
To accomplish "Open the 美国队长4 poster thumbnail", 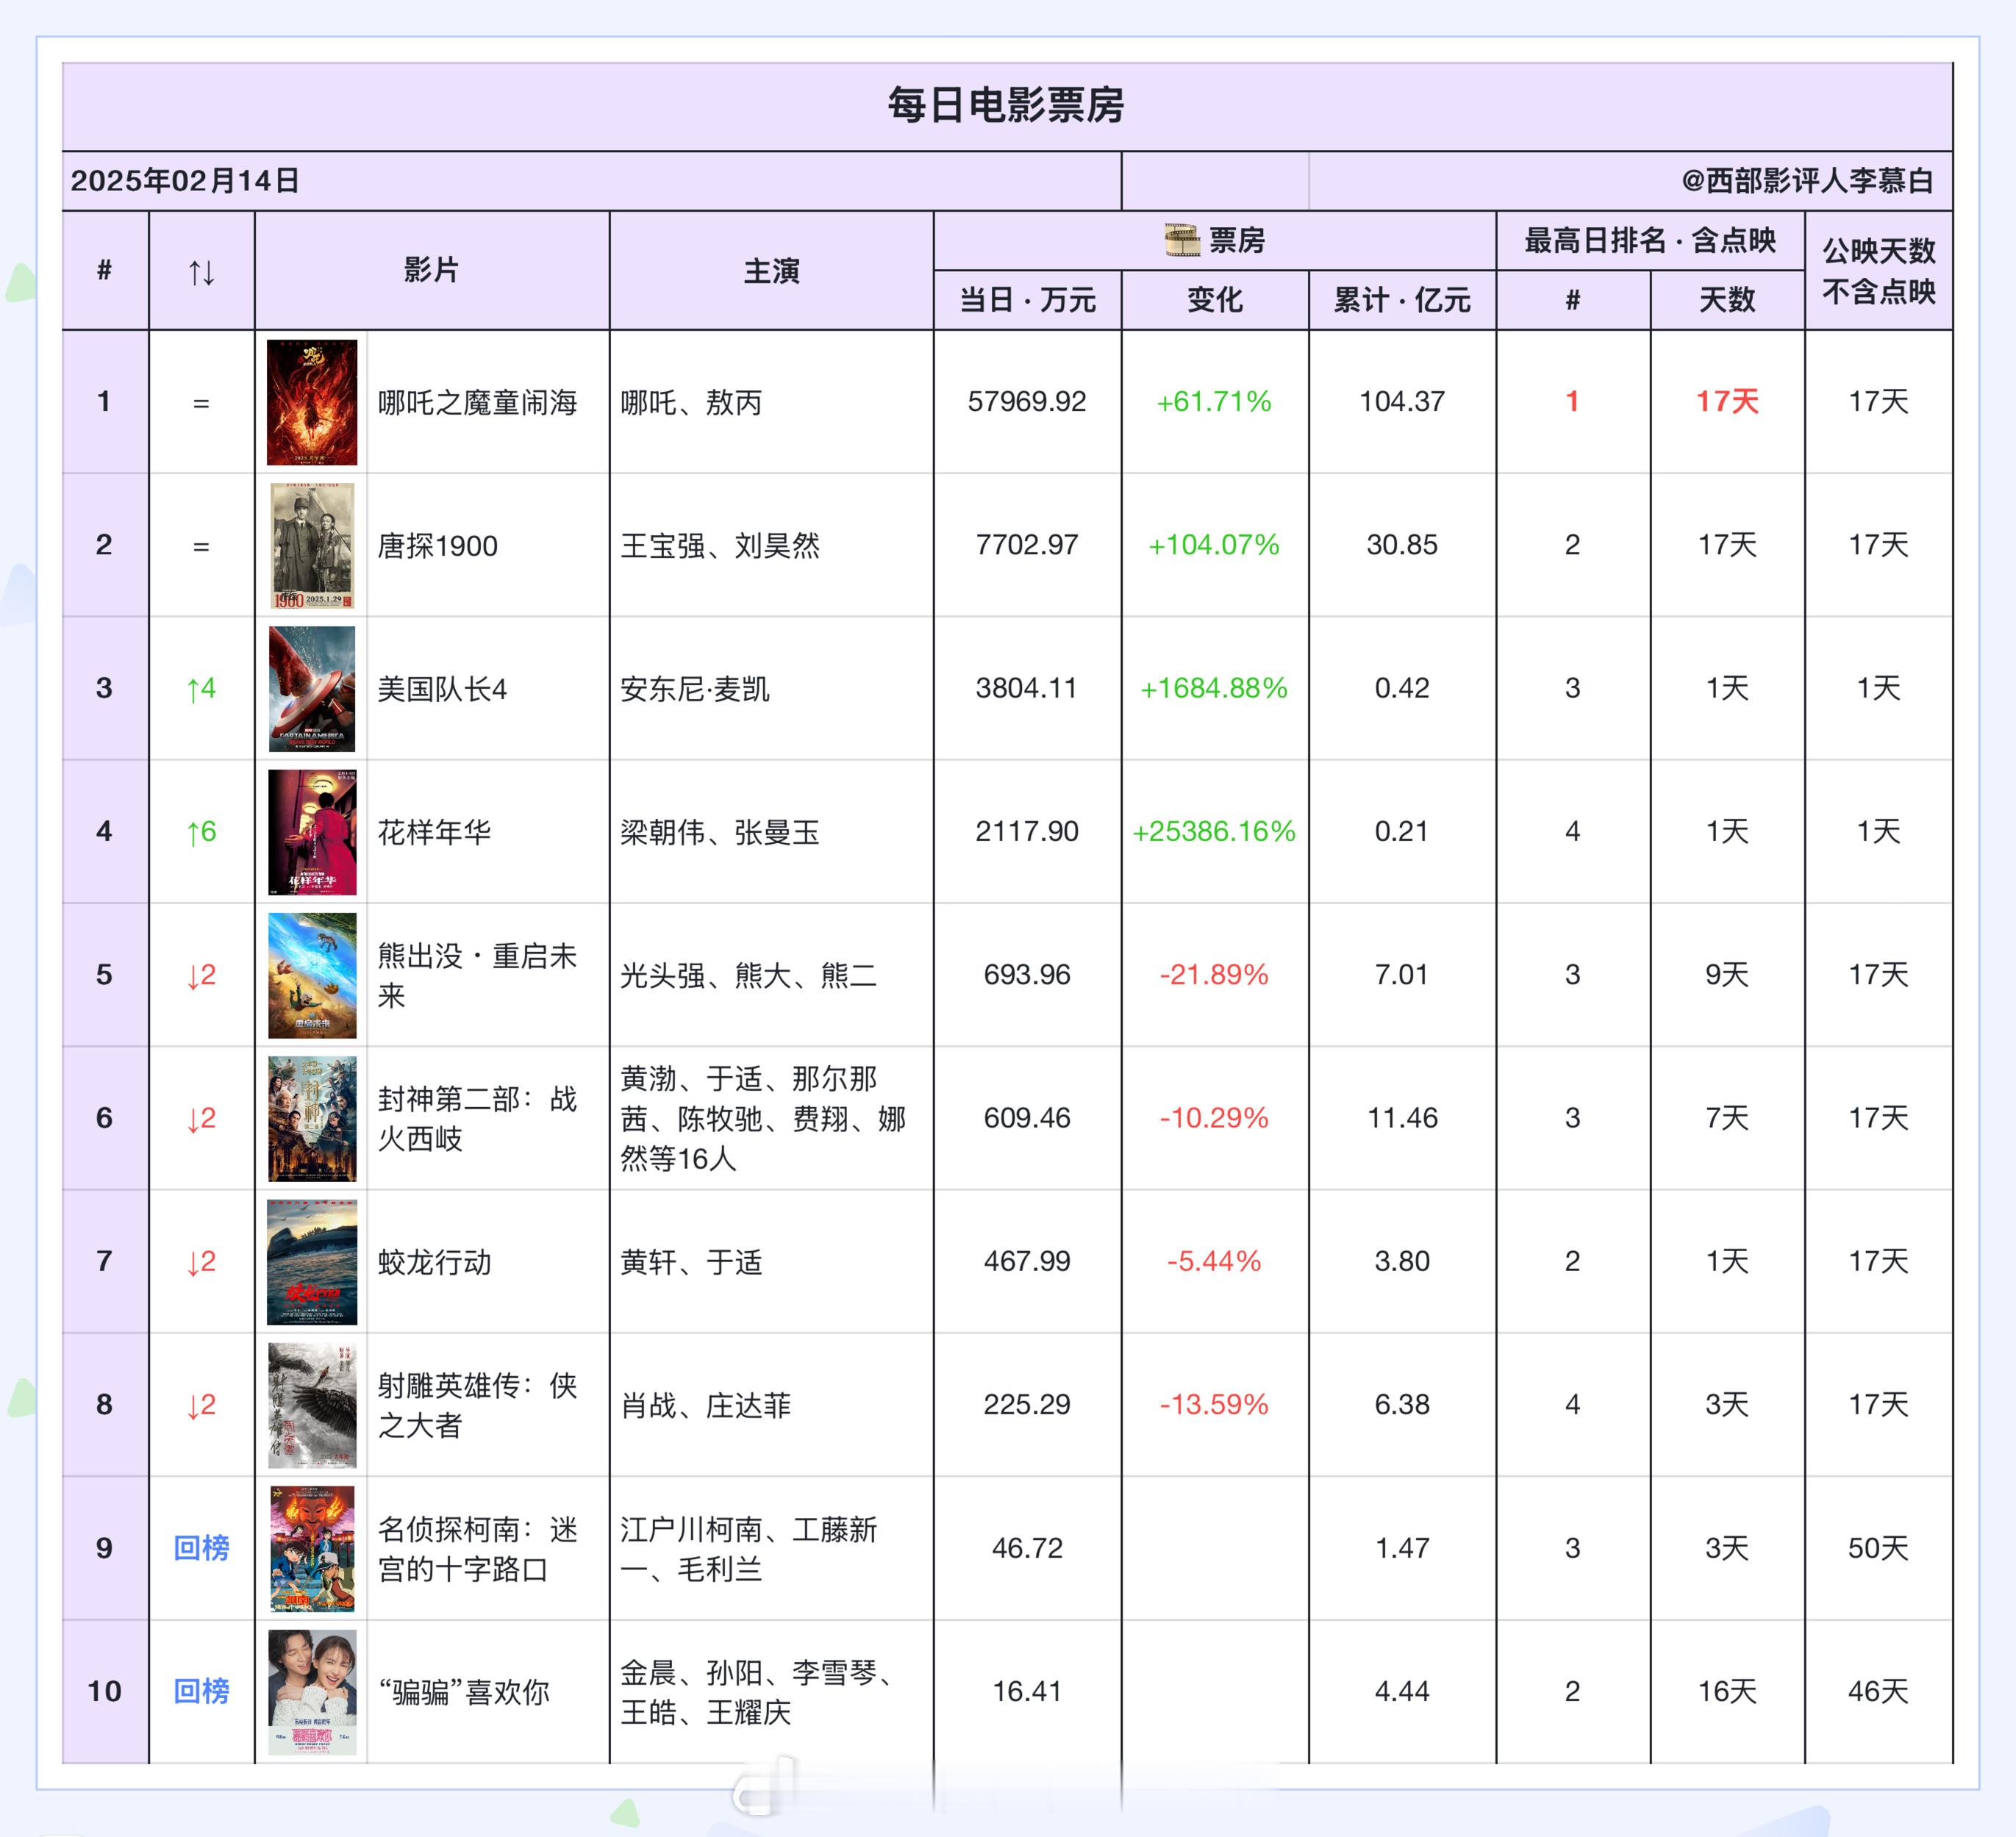I will click(x=312, y=688).
